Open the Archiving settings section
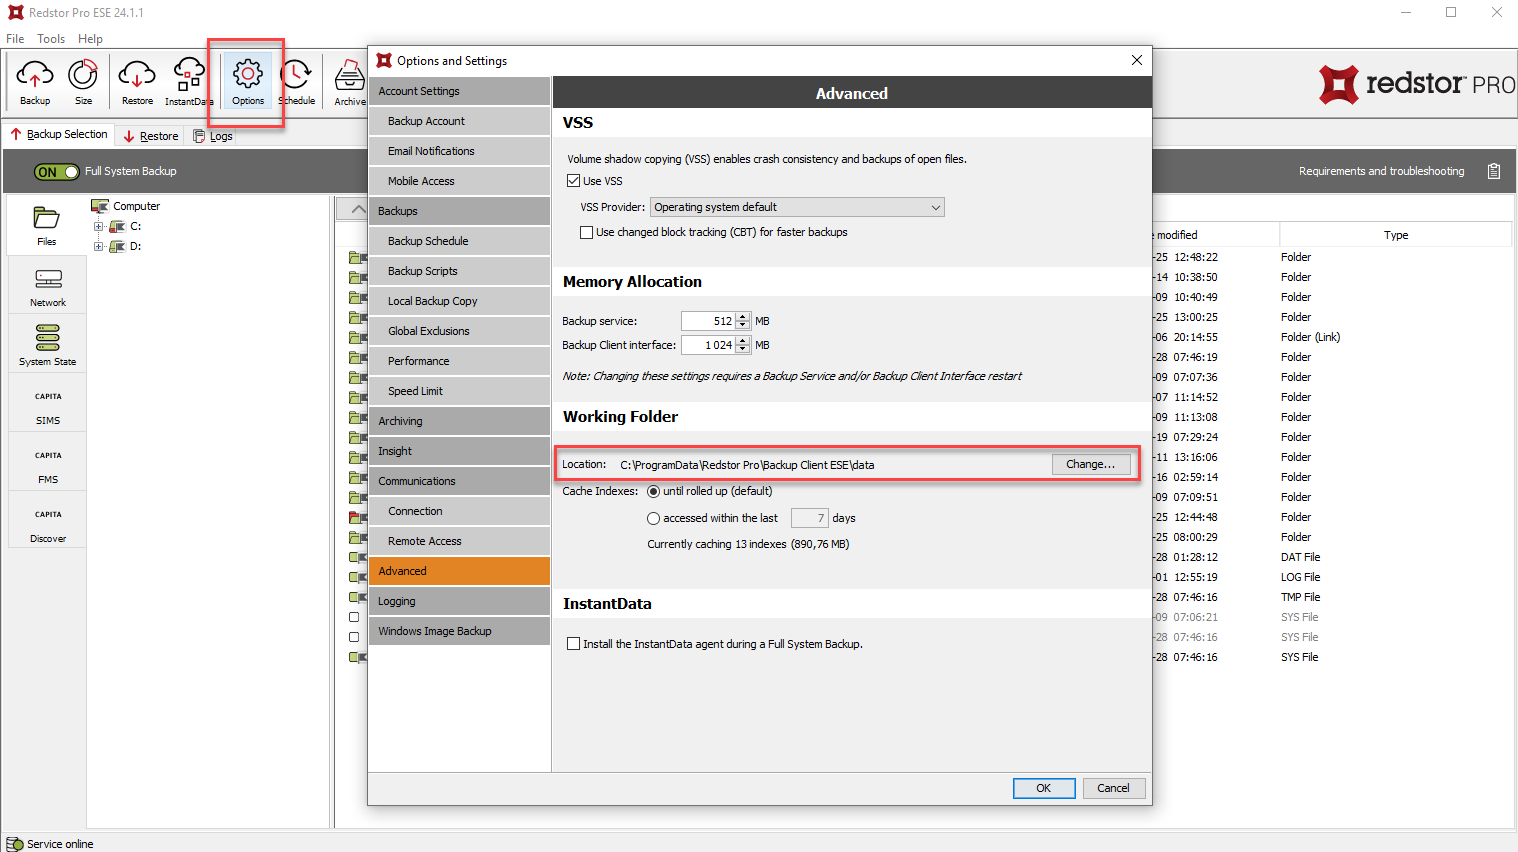 [x=459, y=421]
